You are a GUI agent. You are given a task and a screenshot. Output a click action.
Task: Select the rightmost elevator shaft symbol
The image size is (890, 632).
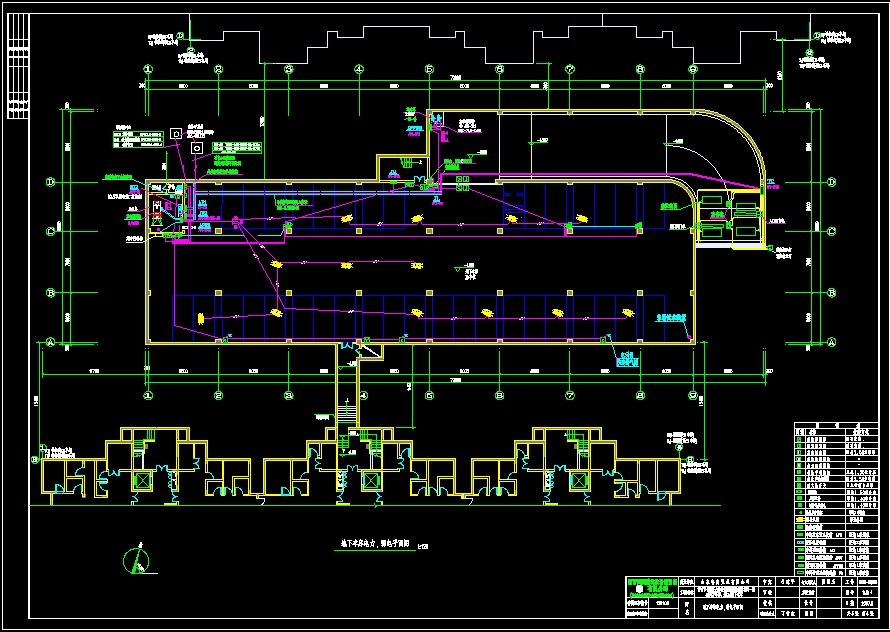point(578,481)
